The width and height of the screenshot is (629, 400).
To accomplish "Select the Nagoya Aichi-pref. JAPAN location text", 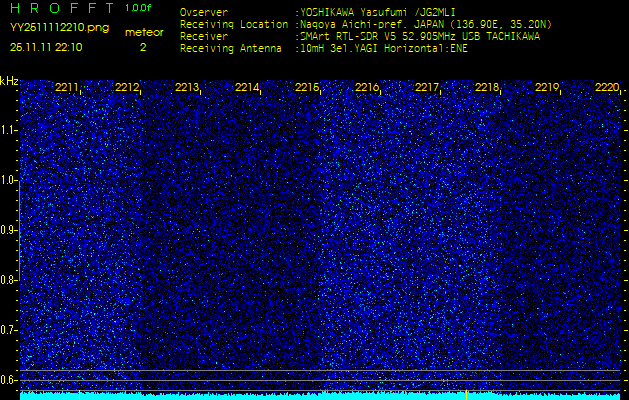I will pos(424,25).
